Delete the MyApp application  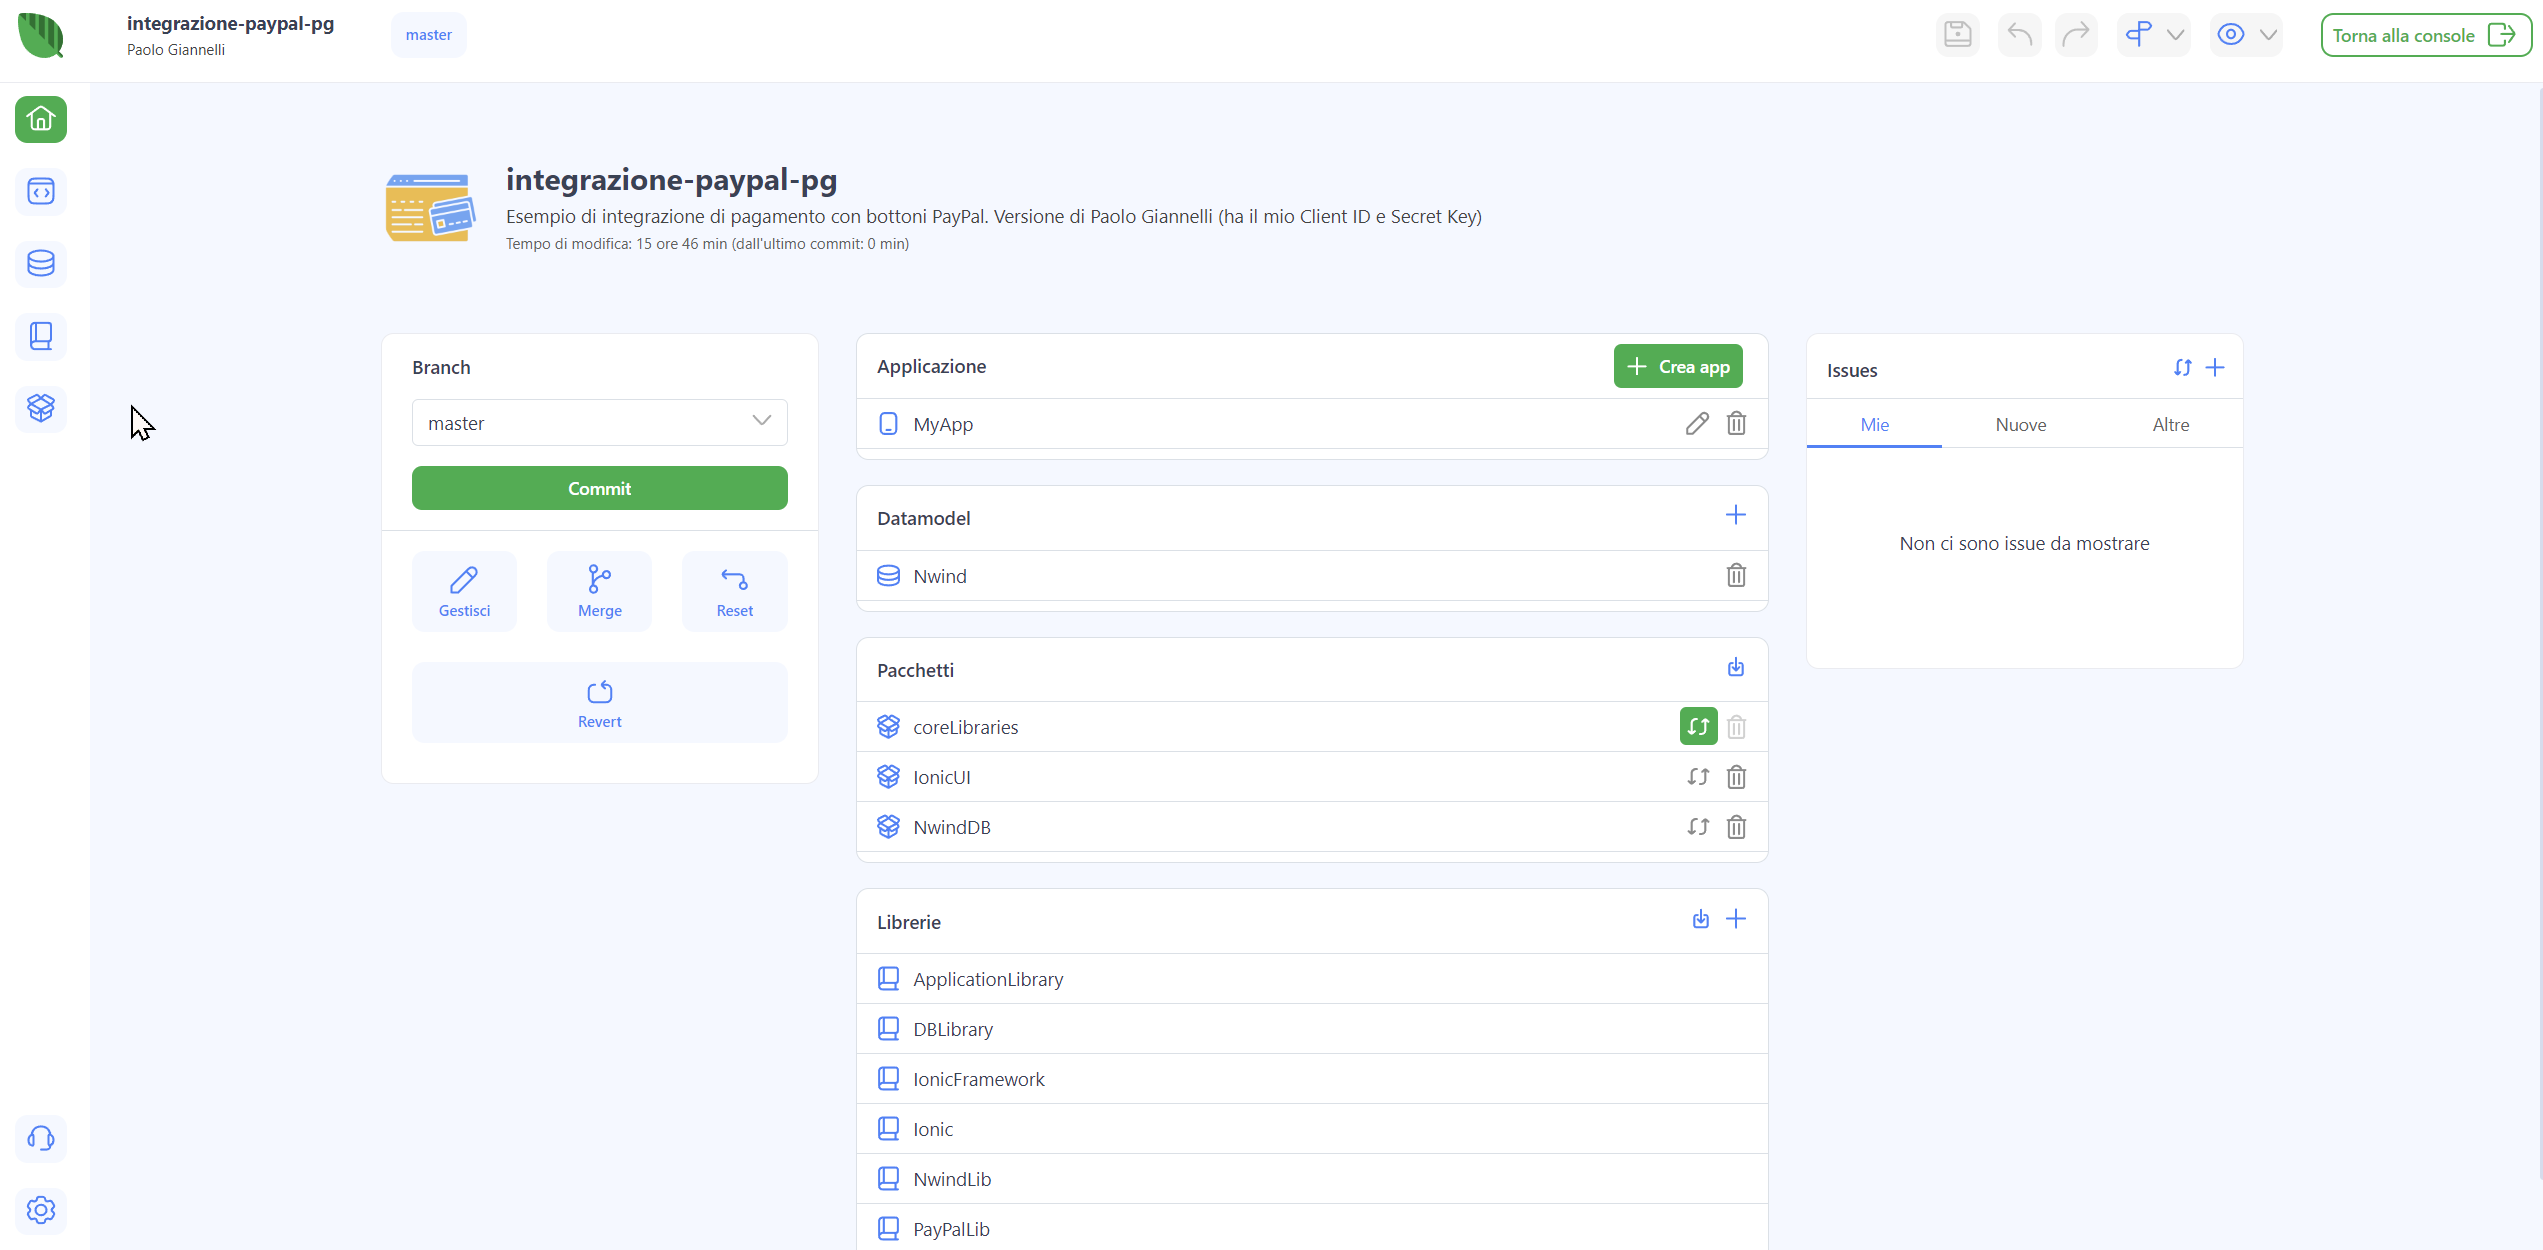click(1736, 424)
